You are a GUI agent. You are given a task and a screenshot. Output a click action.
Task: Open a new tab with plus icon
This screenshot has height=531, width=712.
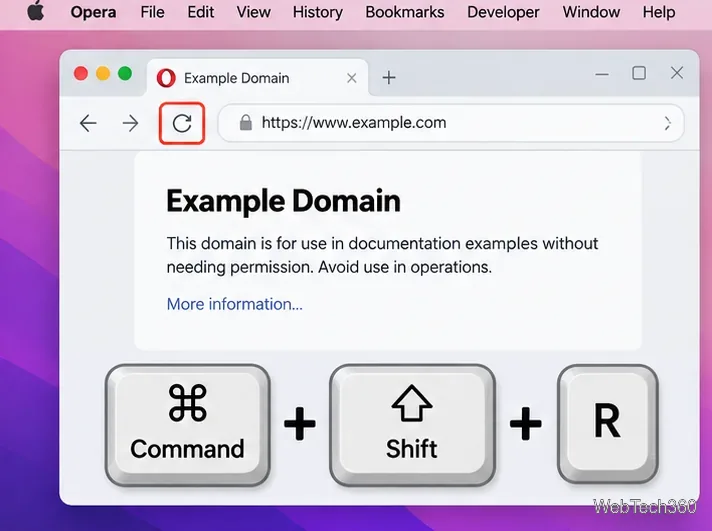coord(389,78)
